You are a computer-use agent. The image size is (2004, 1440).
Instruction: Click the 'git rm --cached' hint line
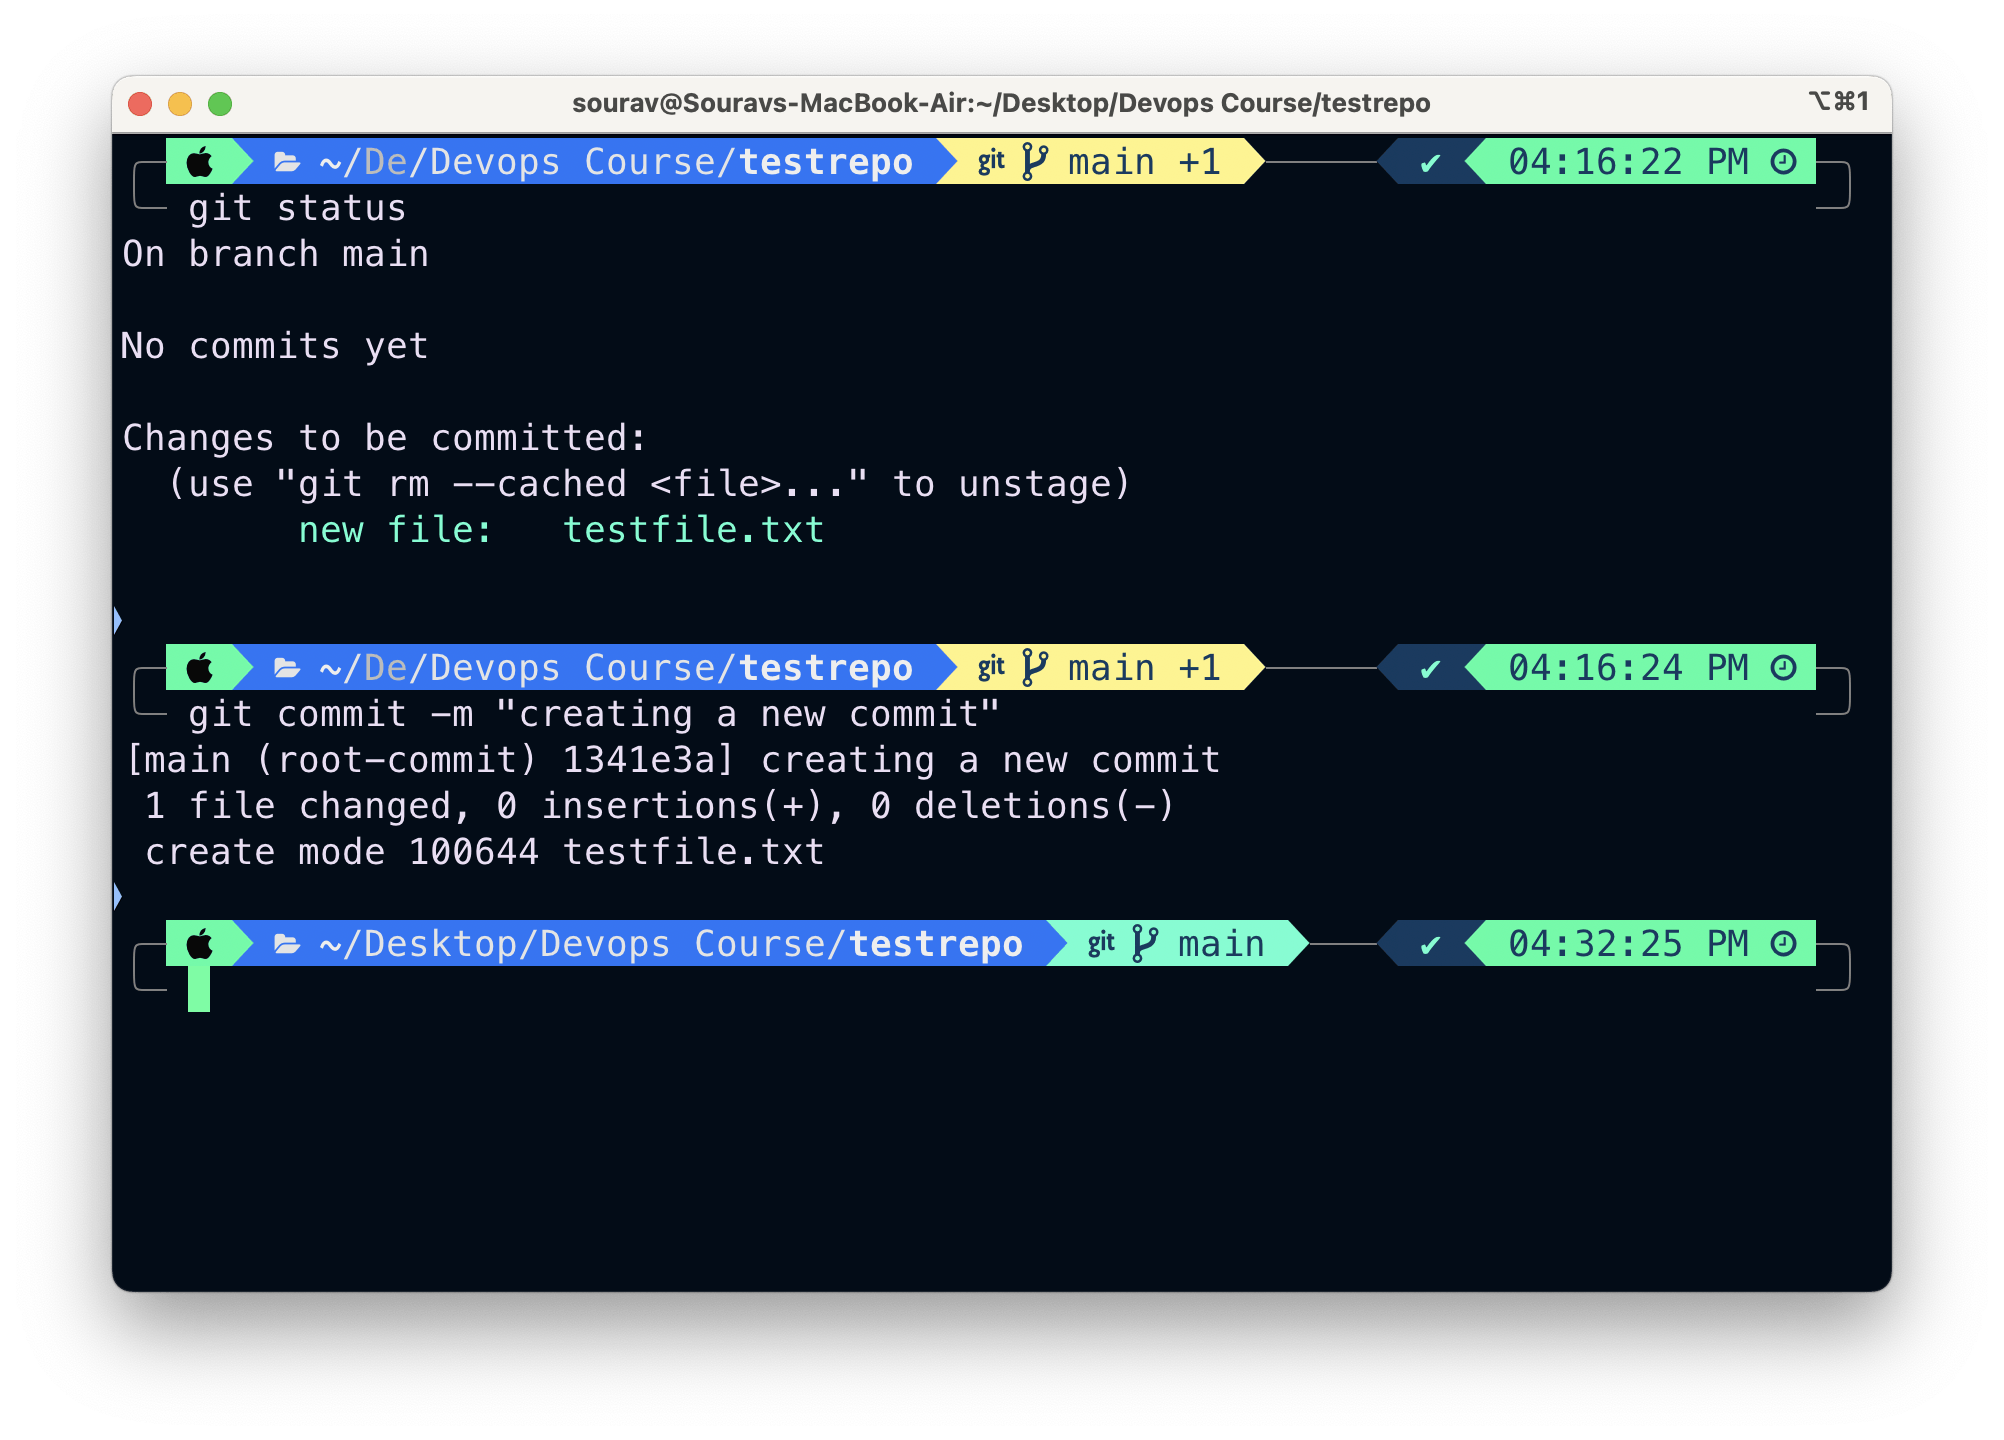tap(649, 485)
